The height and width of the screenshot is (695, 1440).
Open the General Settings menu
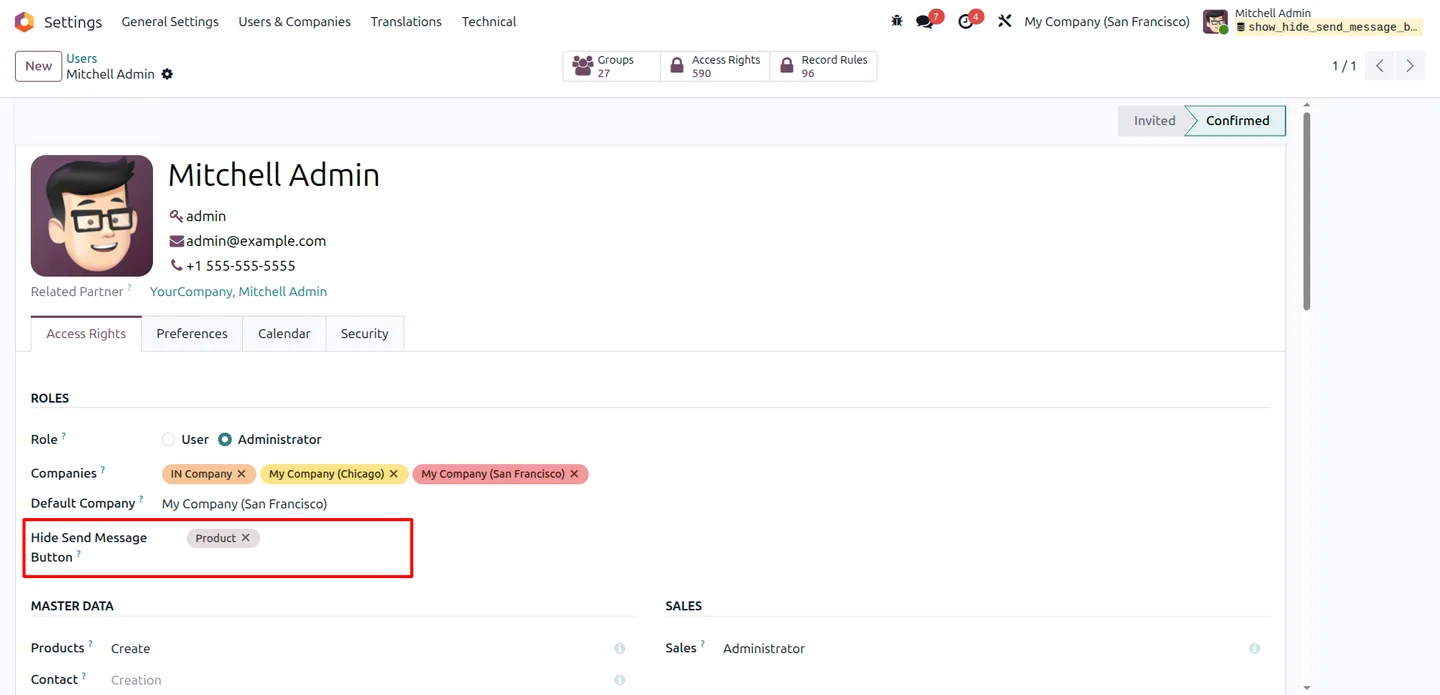coord(170,21)
